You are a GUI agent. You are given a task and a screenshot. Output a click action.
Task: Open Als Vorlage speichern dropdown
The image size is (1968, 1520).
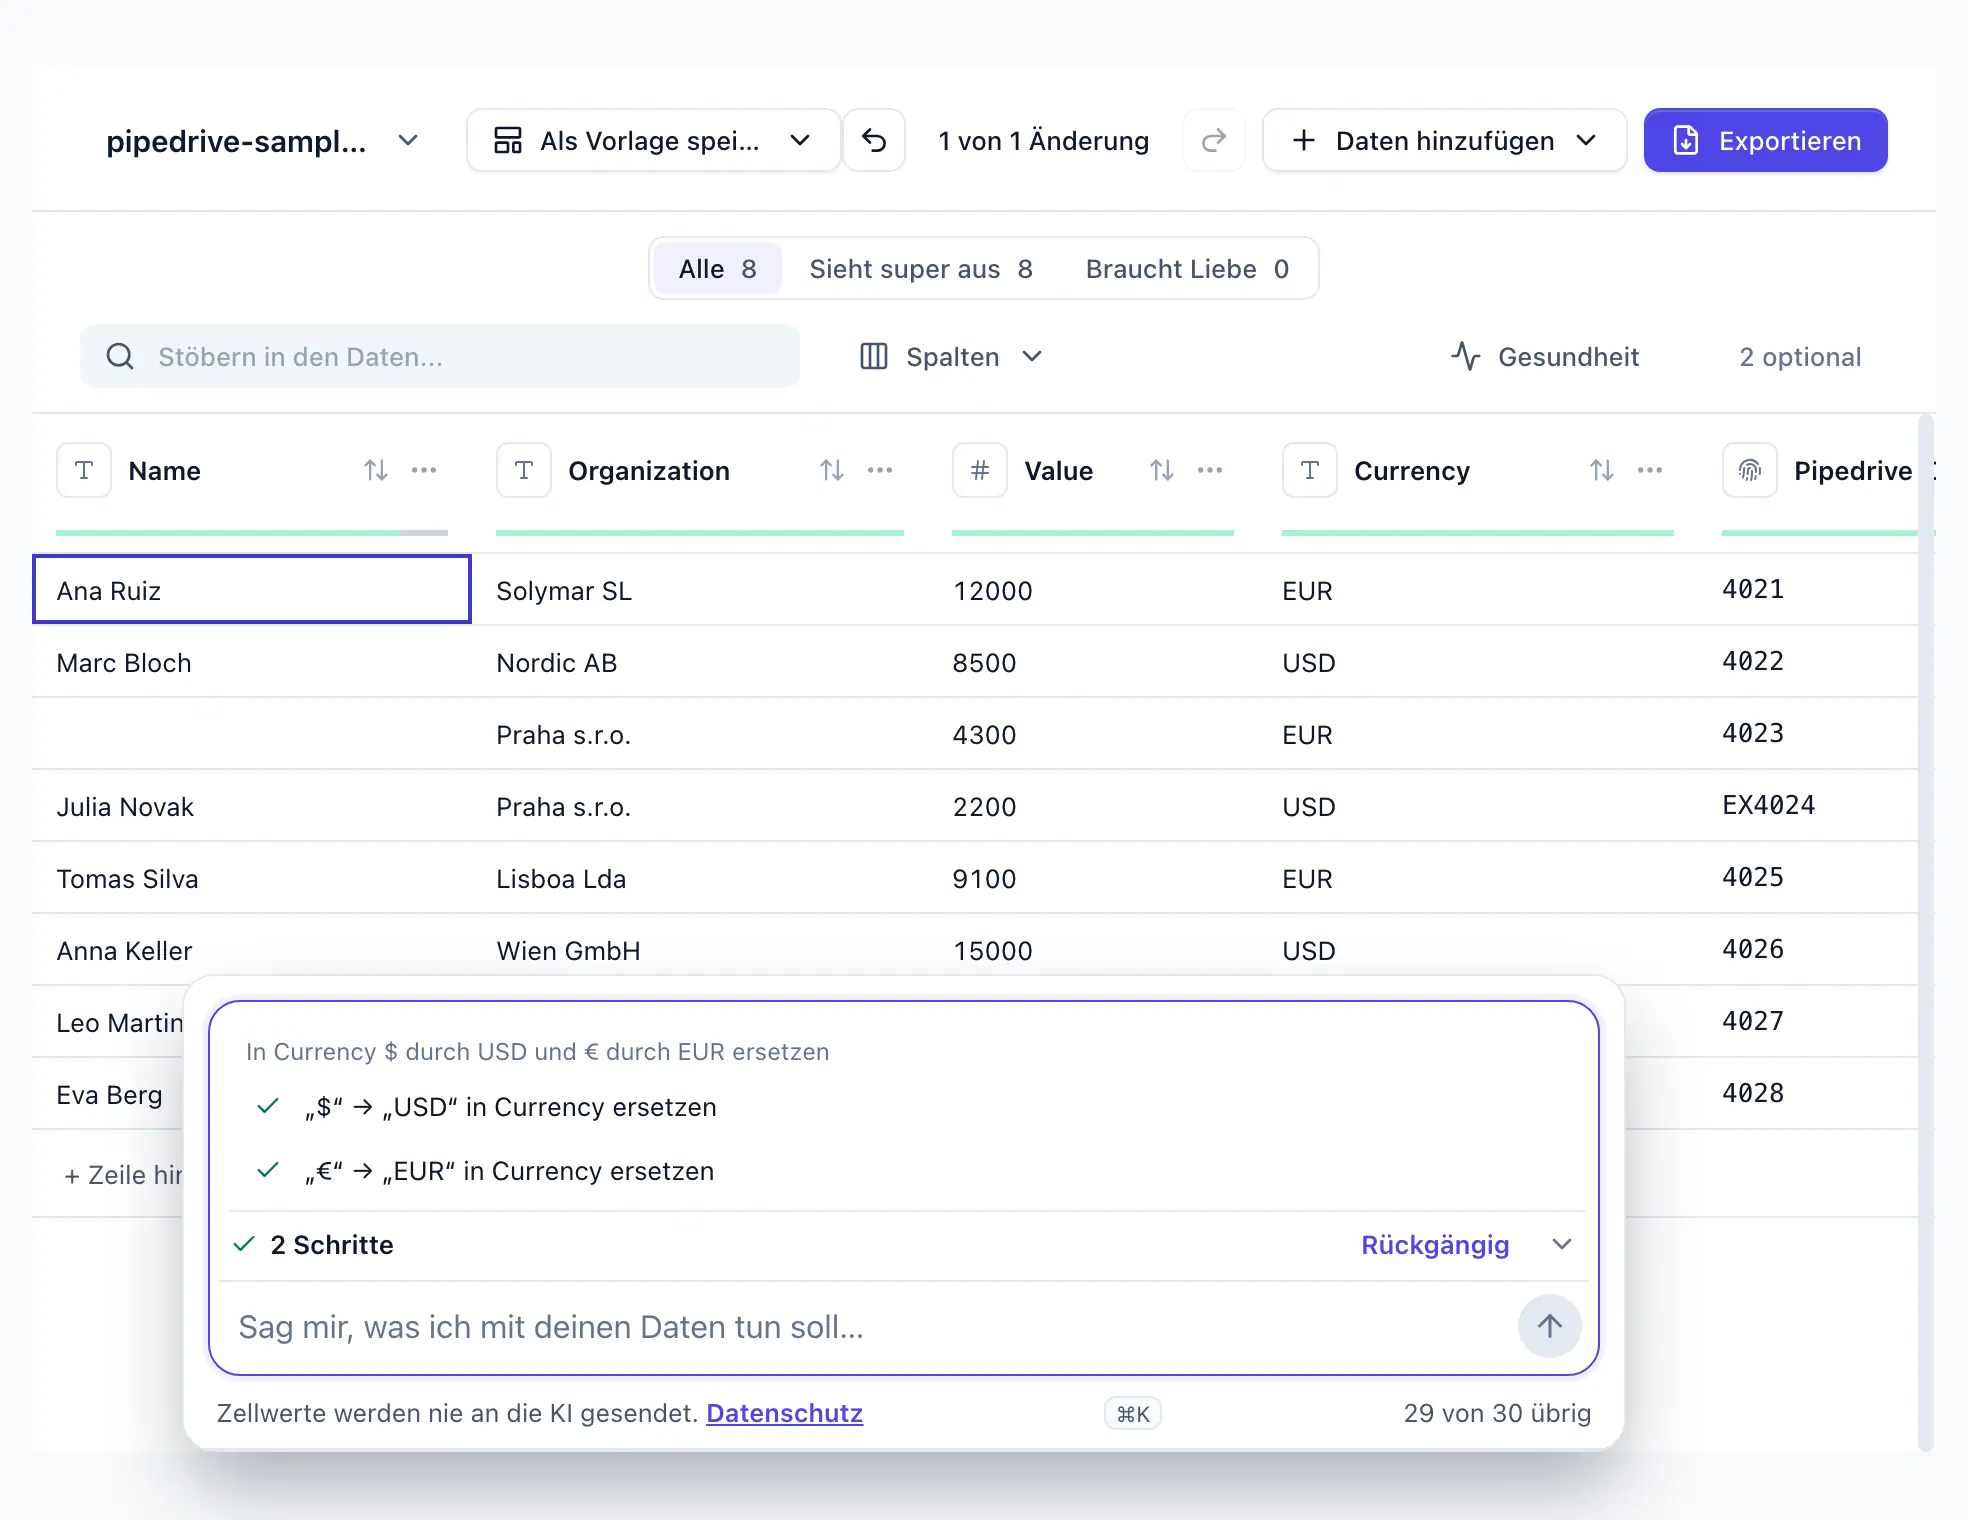click(x=653, y=141)
